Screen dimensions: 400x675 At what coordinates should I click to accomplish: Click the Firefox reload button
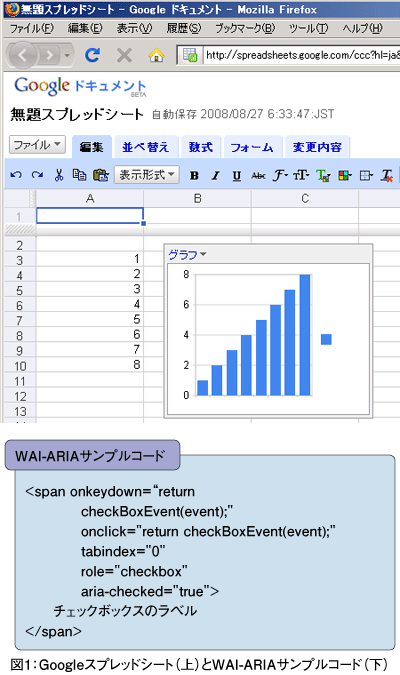(x=93, y=55)
